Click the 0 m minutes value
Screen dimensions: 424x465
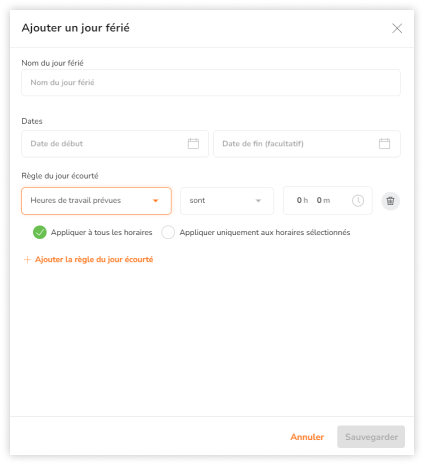(x=323, y=200)
